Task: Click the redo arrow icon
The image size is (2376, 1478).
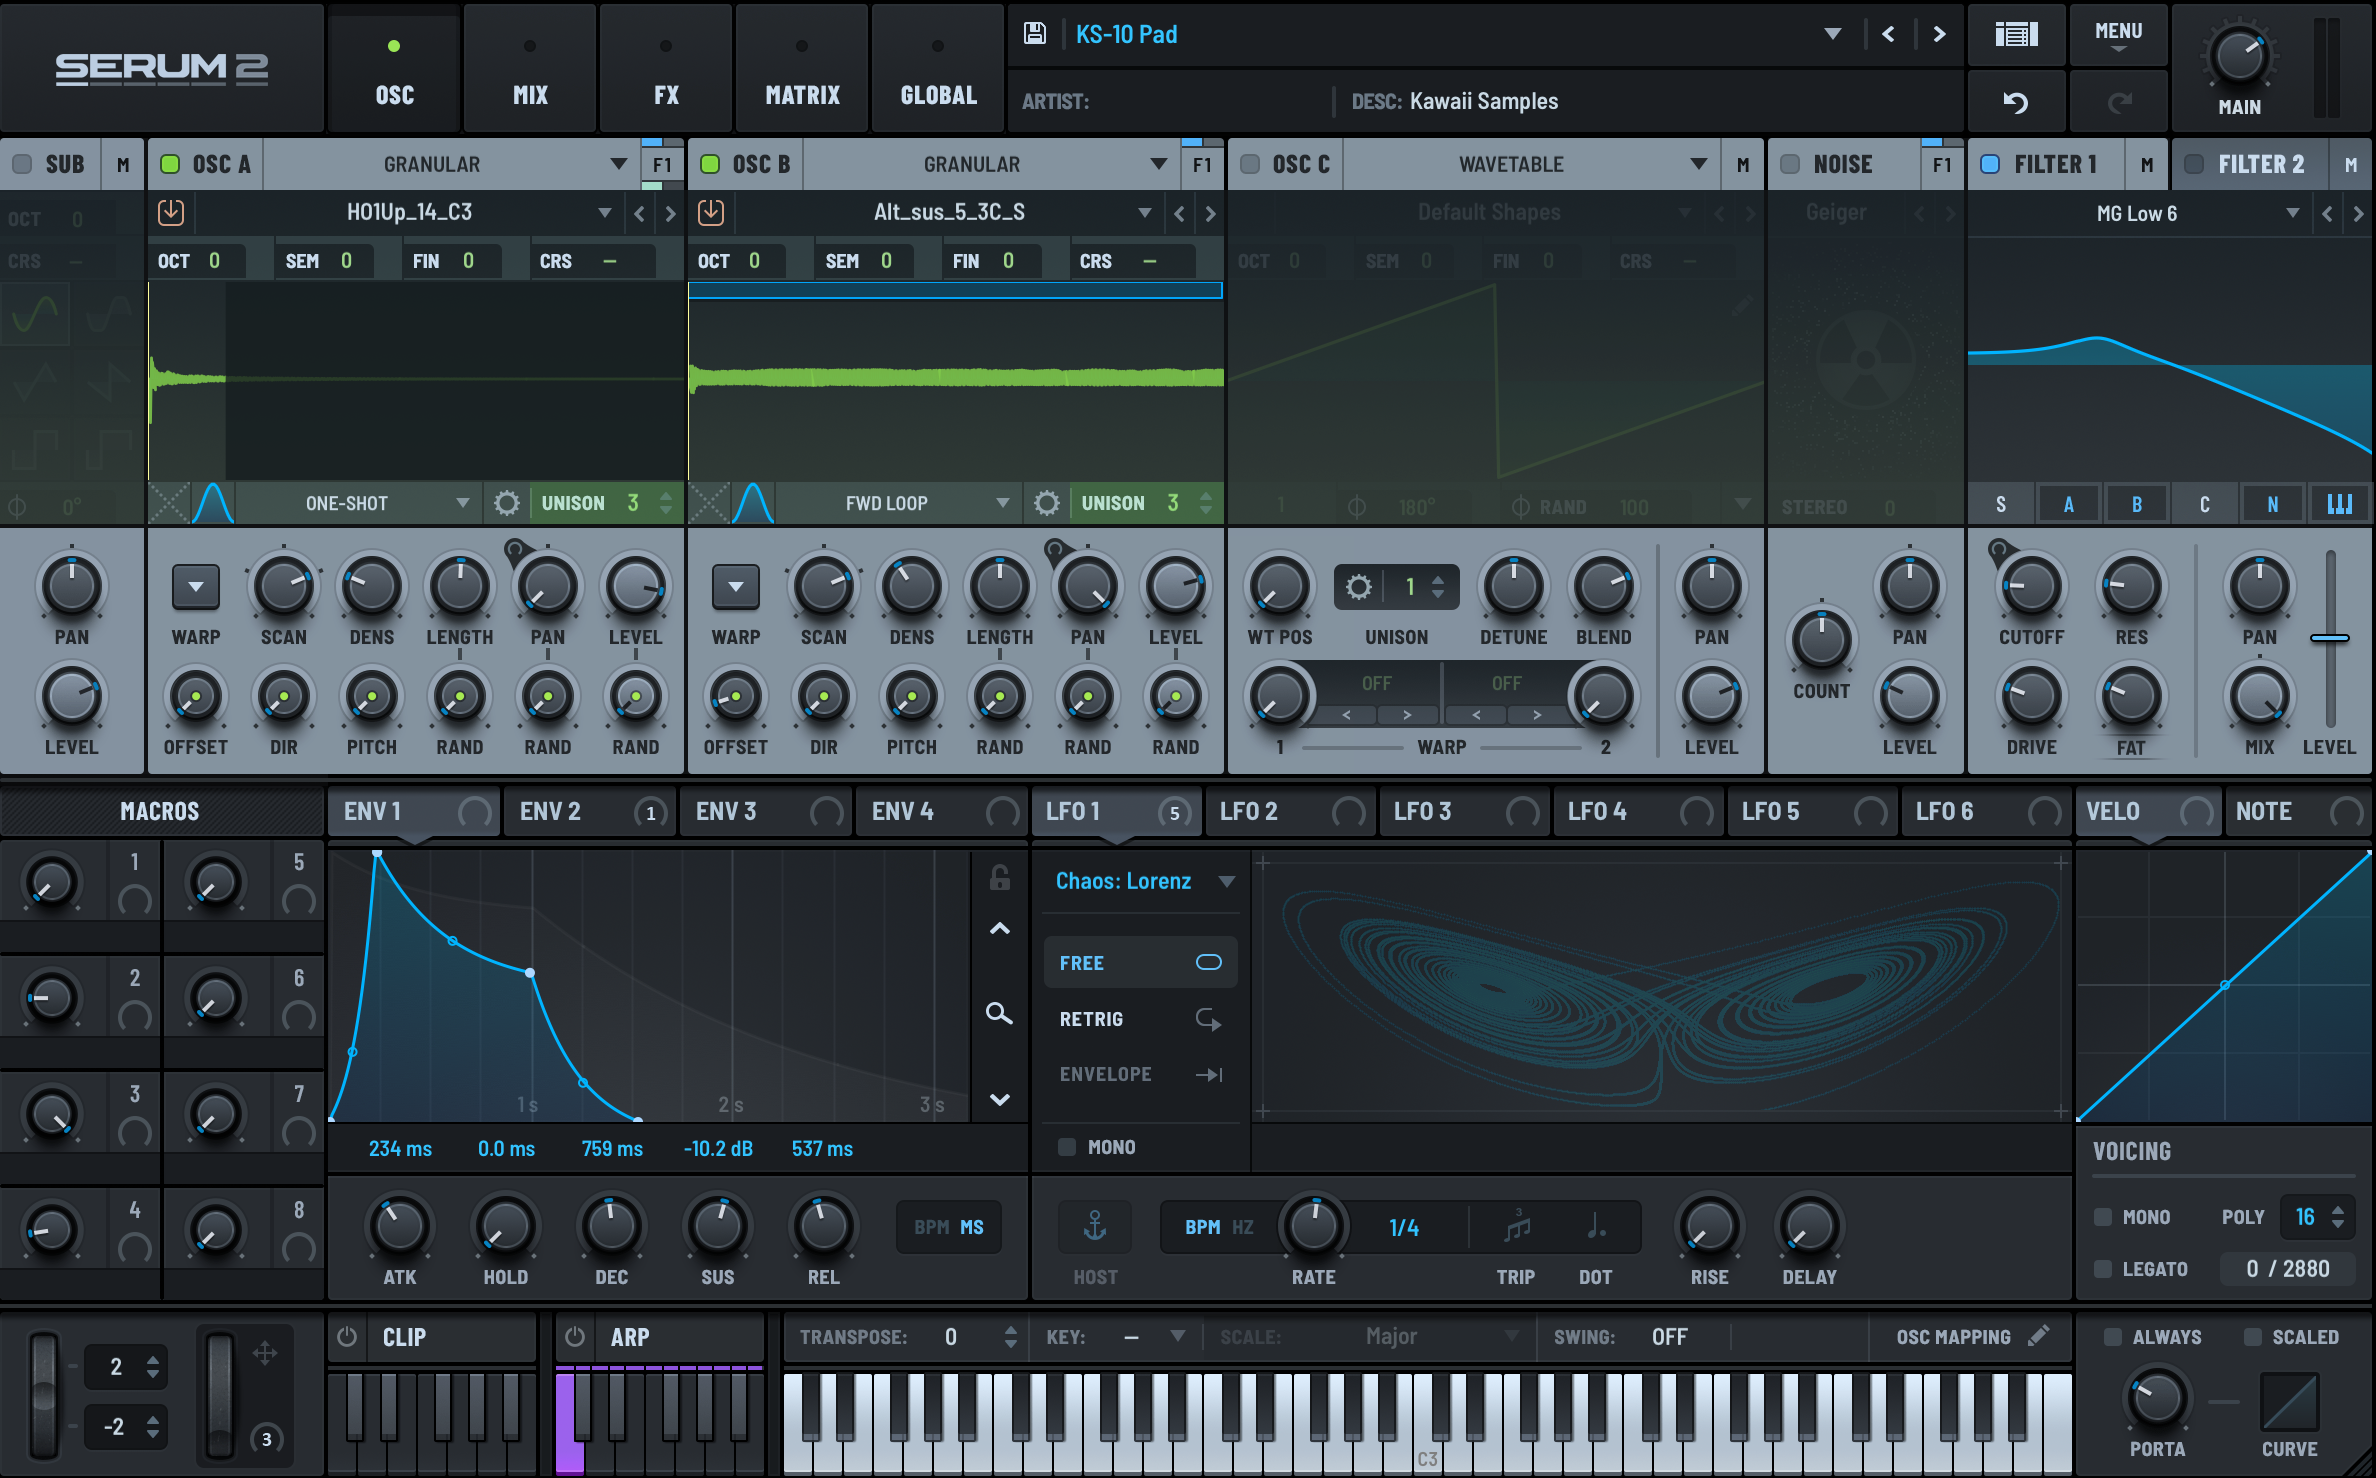Action: (2119, 102)
